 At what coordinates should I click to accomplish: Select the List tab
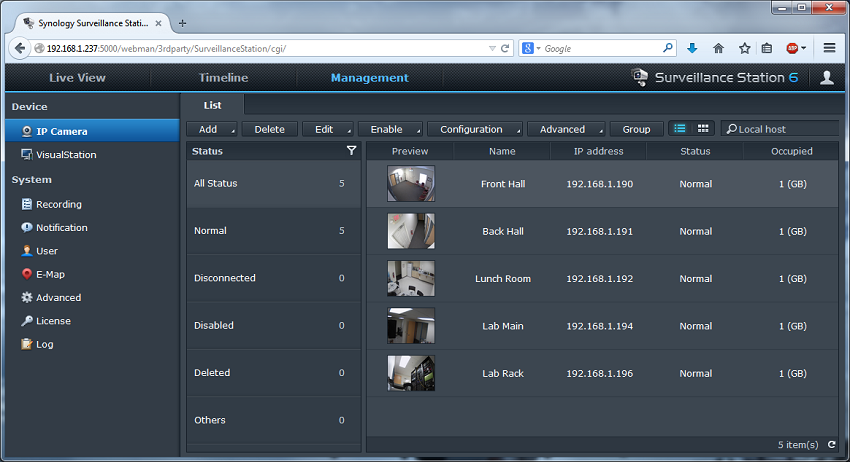(x=212, y=105)
